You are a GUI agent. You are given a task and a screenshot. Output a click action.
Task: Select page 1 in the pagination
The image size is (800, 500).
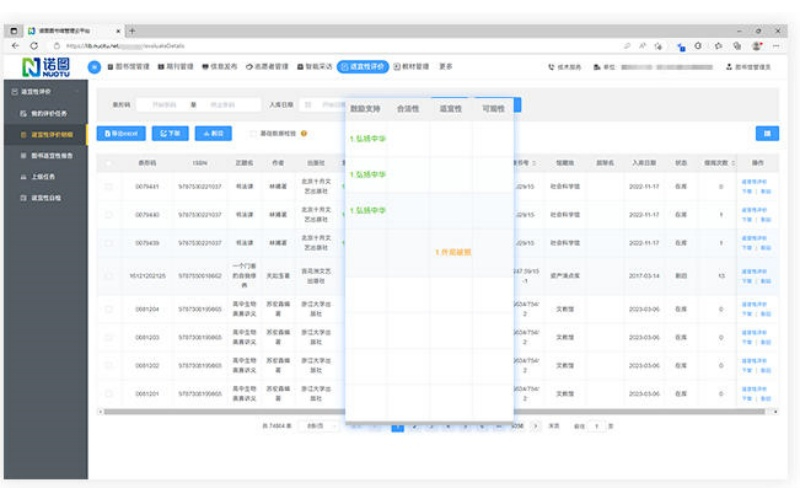pyautogui.click(x=397, y=427)
